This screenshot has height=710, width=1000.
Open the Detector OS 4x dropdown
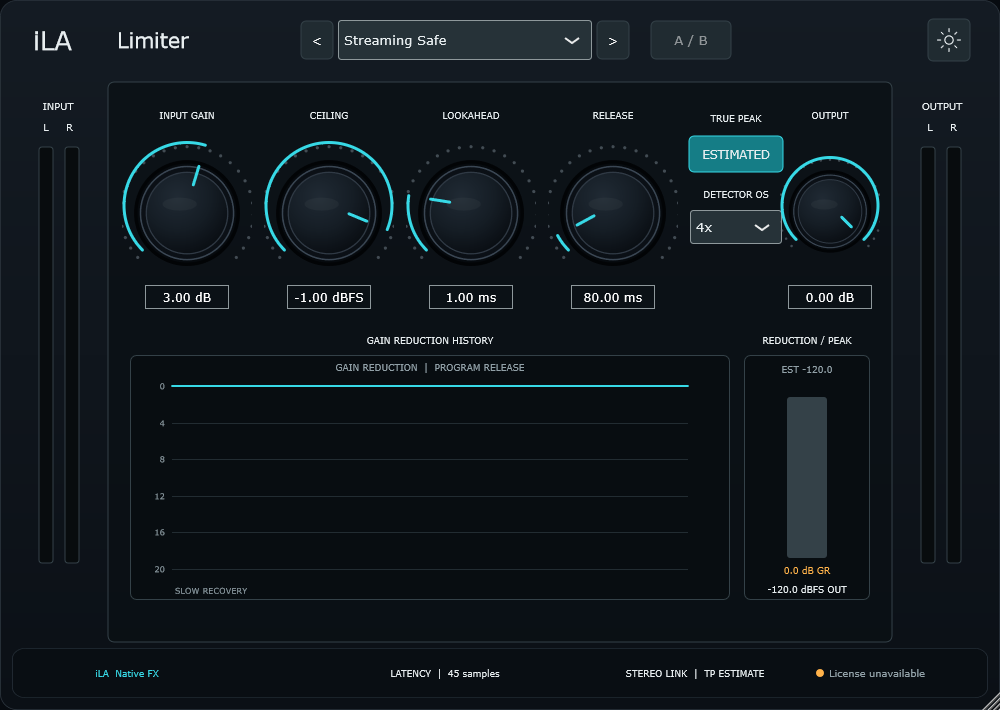coord(735,227)
